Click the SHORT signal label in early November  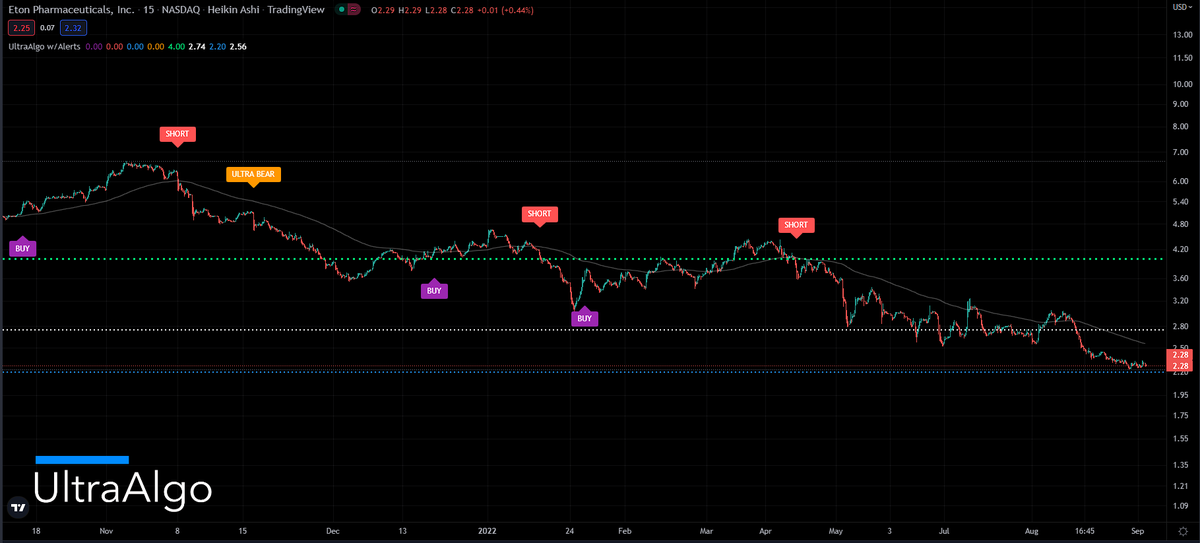point(177,134)
